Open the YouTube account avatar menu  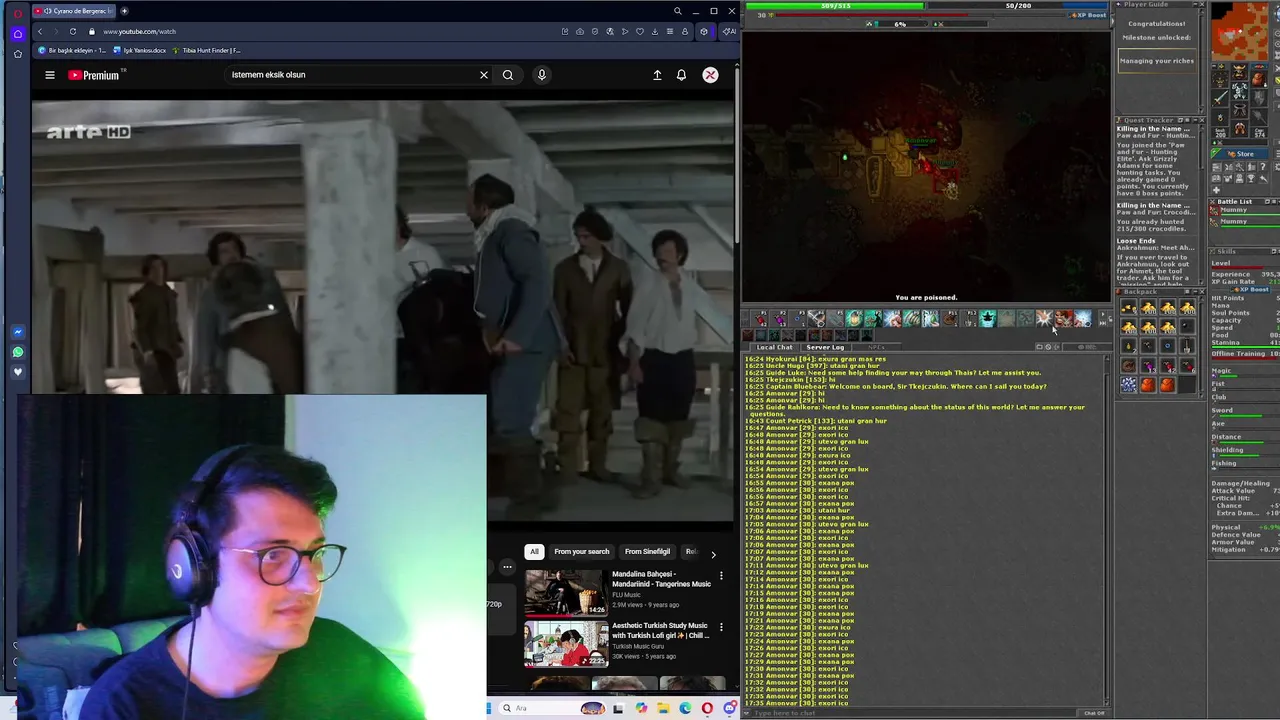710,75
